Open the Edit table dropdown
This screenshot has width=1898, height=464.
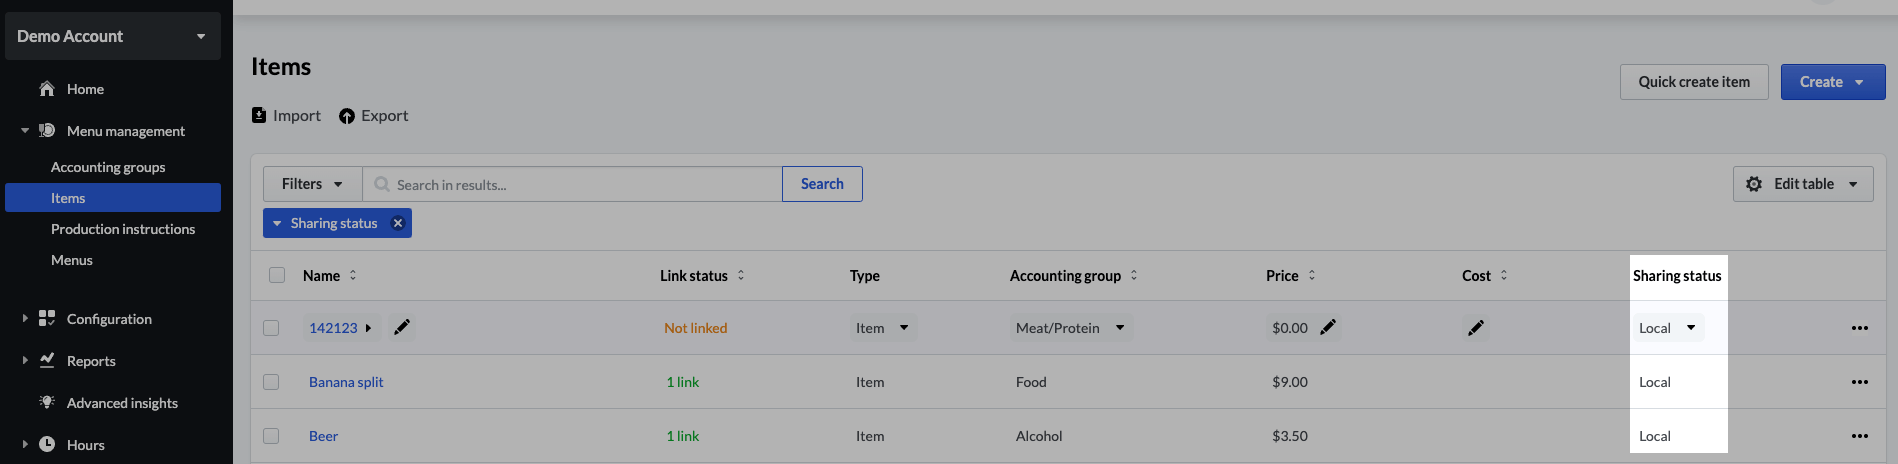coord(1802,184)
